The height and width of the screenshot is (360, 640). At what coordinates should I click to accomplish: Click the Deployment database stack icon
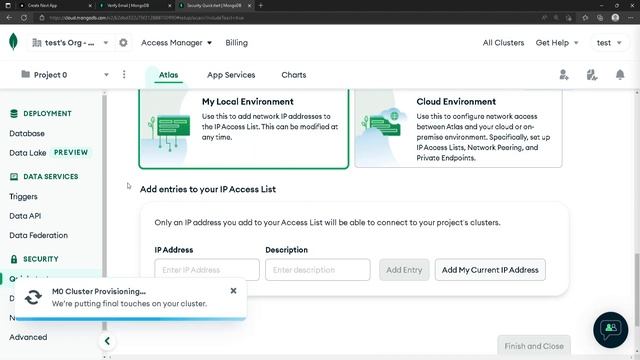(x=14, y=113)
